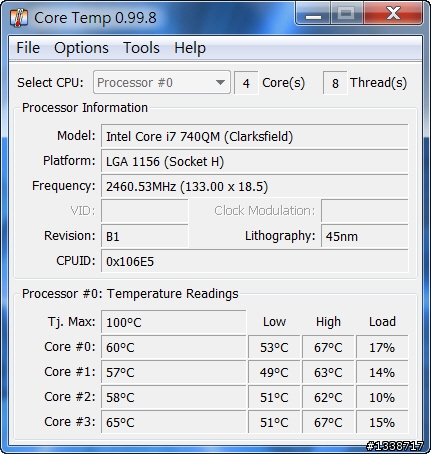Click Core #1 temperature 57°C
This screenshot has height=454, width=431.
coord(174,372)
